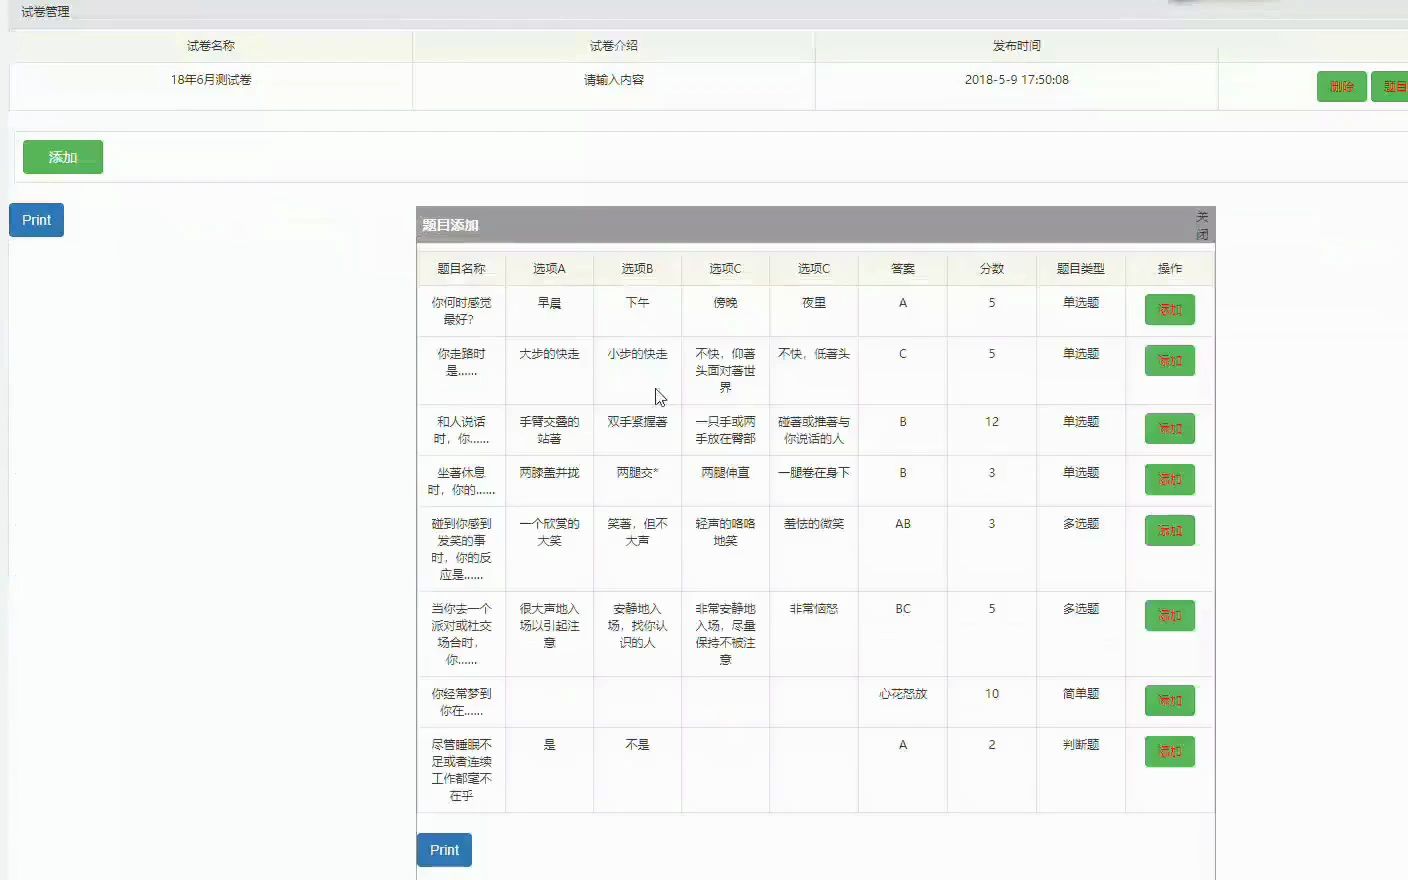Click the 试卷管理 page title
The image size is (1408, 880).
(46, 12)
